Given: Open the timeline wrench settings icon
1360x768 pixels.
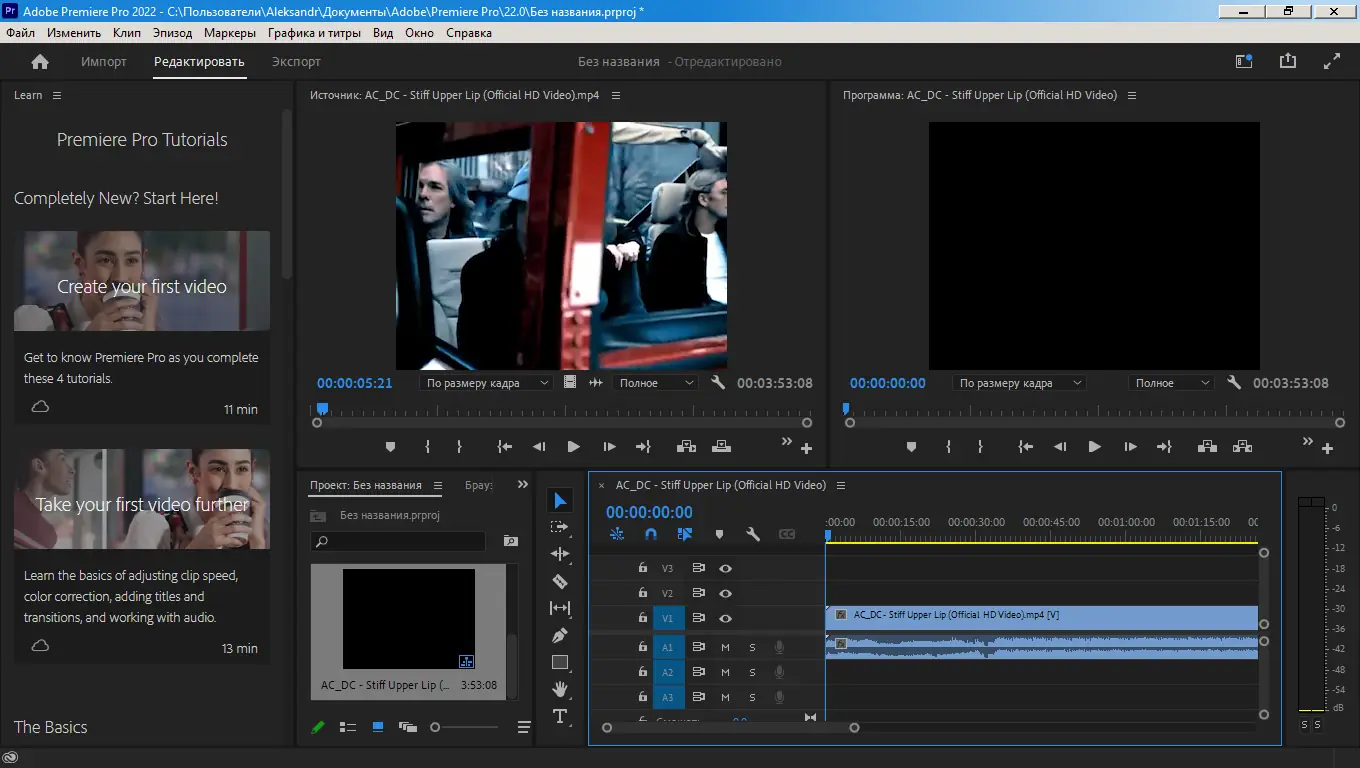Looking at the screenshot, I should click(x=753, y=534).
